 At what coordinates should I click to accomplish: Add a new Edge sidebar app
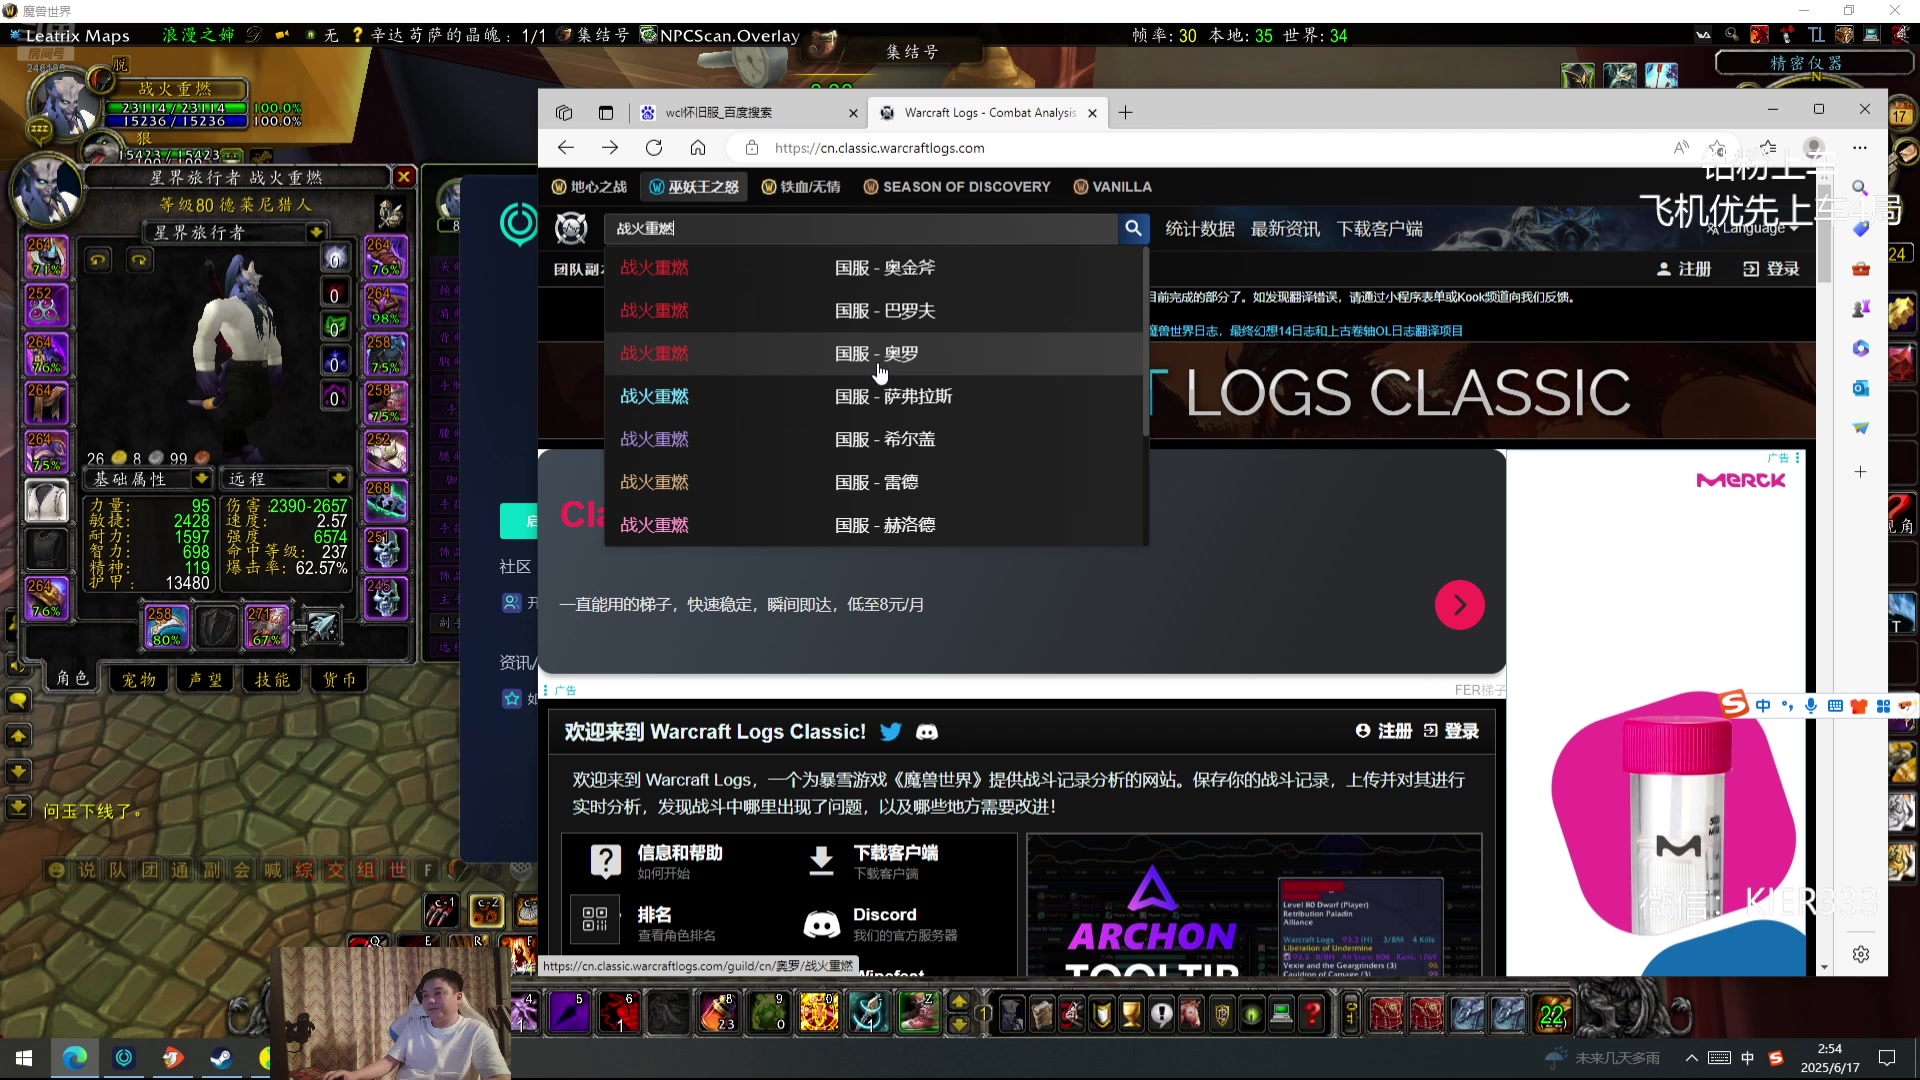[x=1860, y=472]
